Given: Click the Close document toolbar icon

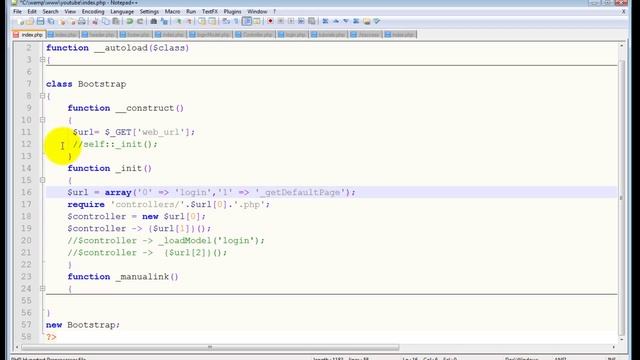Looking at the screenshot, I should tap(62, 21).
